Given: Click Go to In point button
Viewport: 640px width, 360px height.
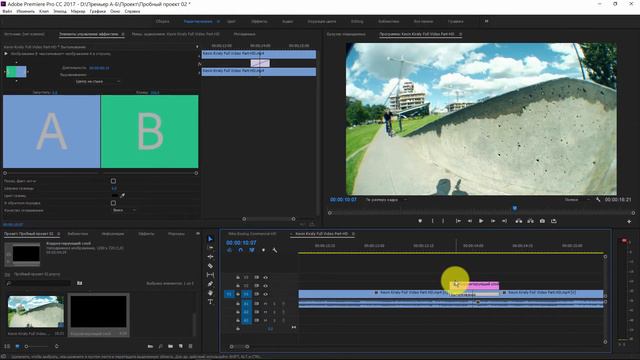Looking at the screenshot, I should (458, 221).
